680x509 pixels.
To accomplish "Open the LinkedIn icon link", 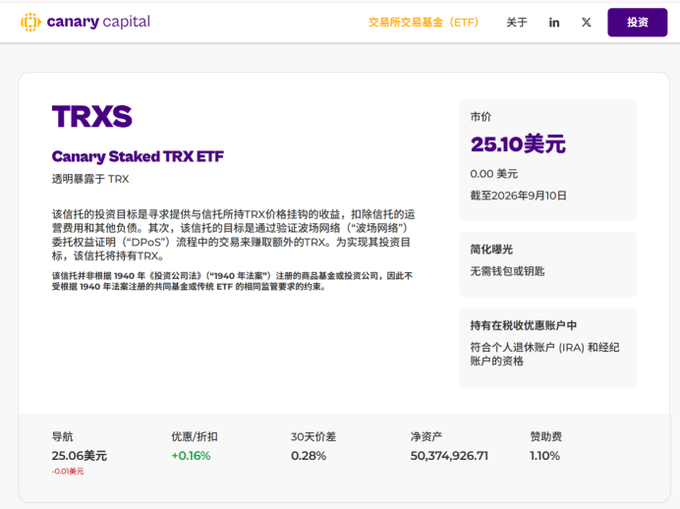I will 554,23.
